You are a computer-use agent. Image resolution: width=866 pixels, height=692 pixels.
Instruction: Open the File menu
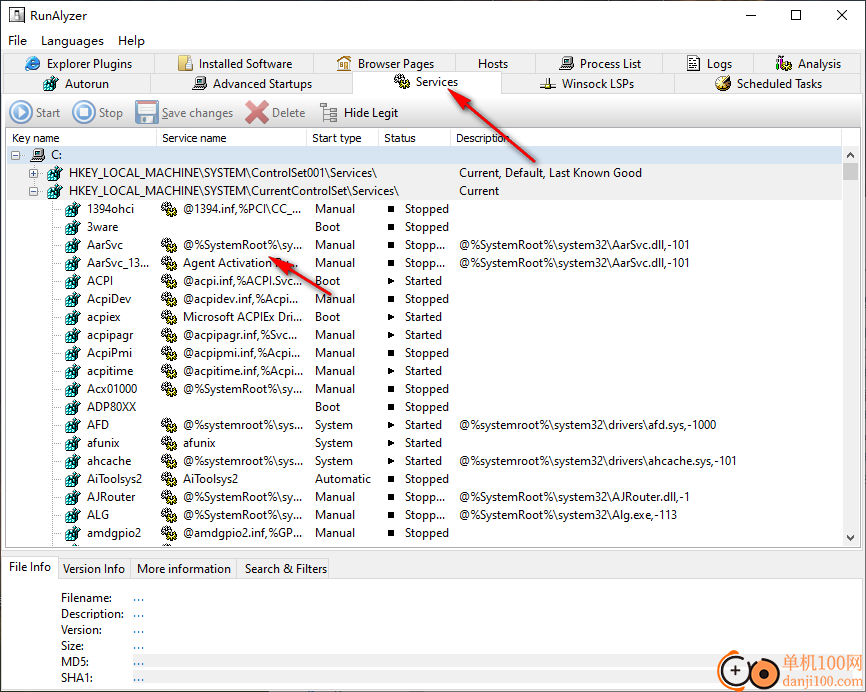click(18, 41)
